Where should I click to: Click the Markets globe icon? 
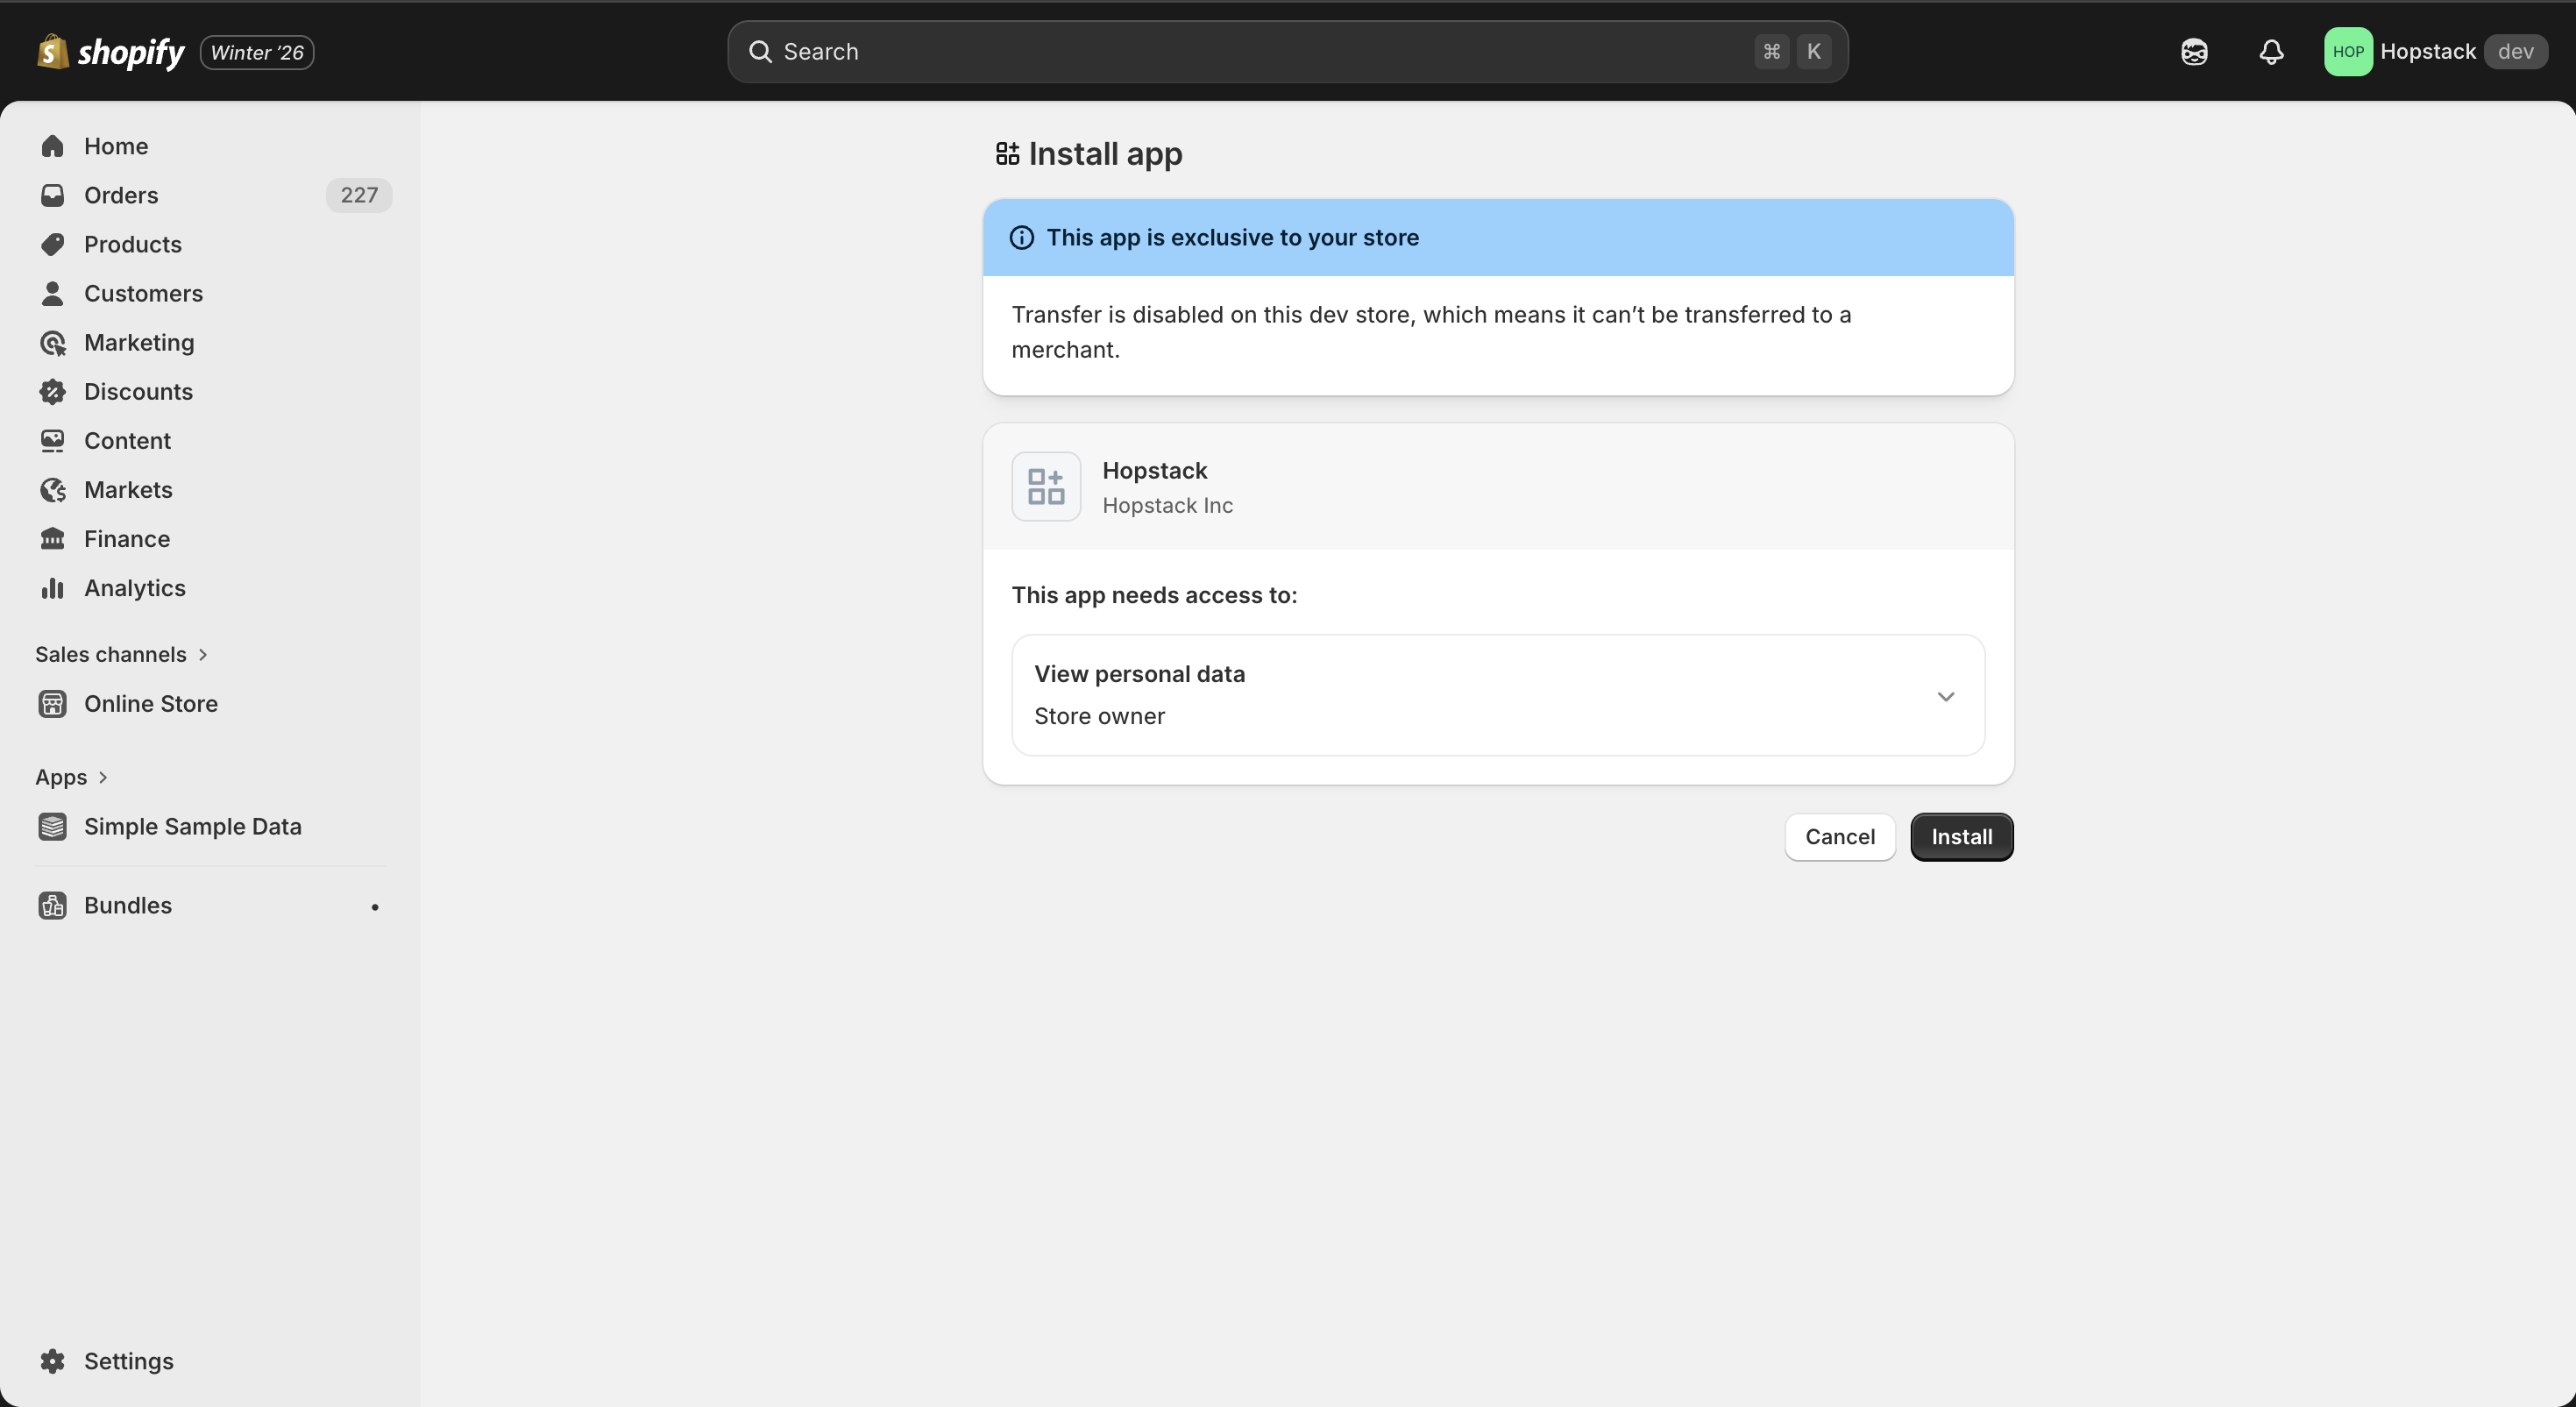click(52, 490)
